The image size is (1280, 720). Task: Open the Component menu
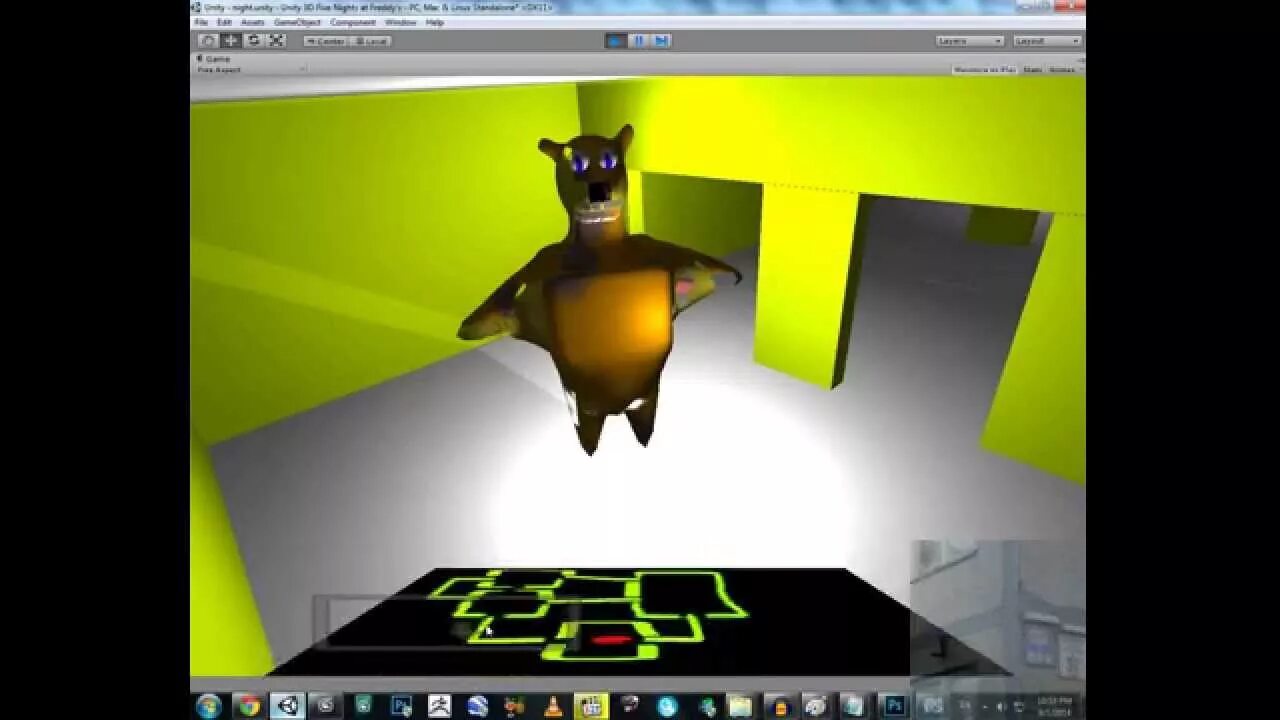coord(353,22)
